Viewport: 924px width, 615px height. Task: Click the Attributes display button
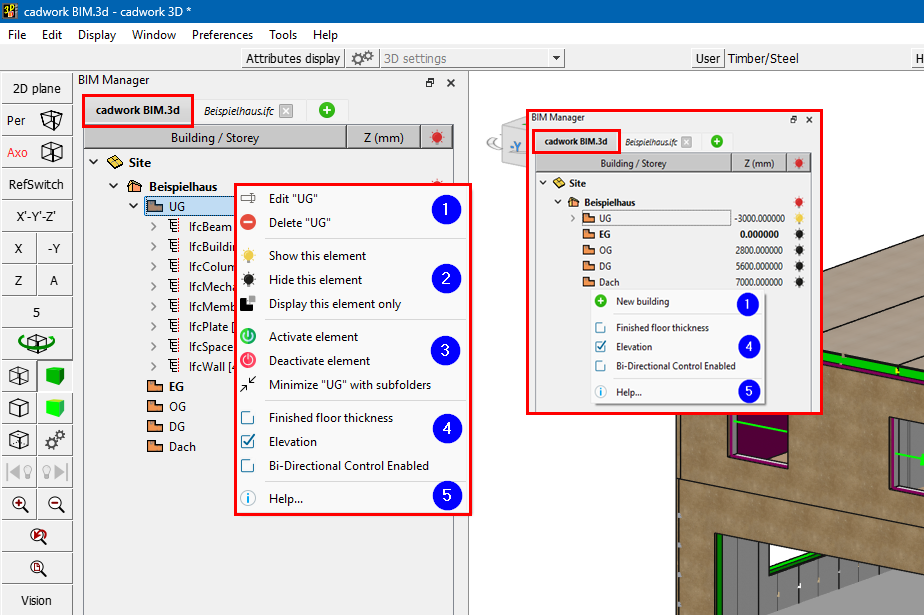[293, 59]
